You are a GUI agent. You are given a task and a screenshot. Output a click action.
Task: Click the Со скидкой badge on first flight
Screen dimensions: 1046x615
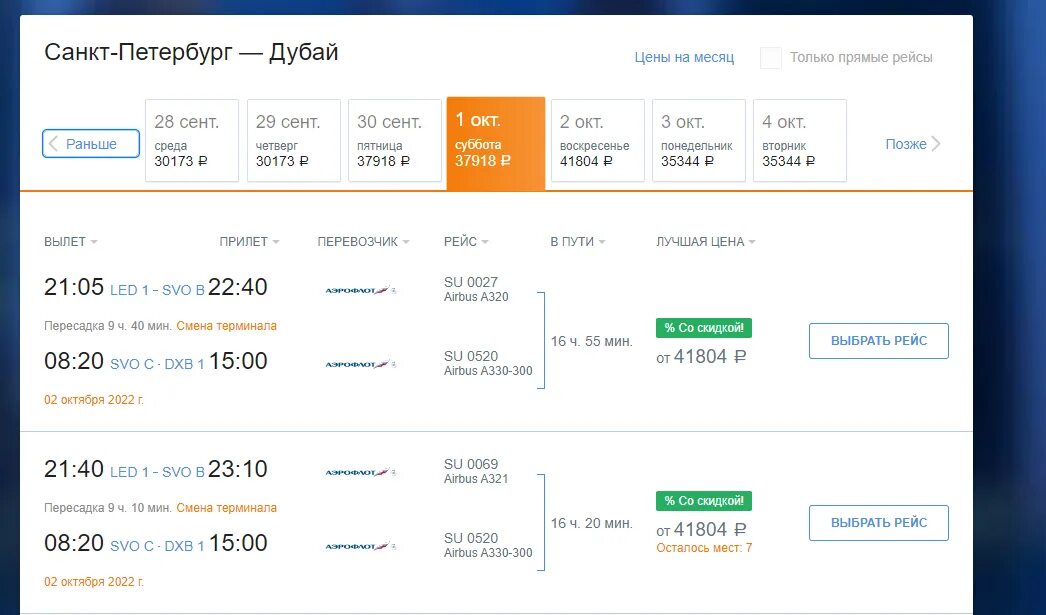(x=704, y=328)
